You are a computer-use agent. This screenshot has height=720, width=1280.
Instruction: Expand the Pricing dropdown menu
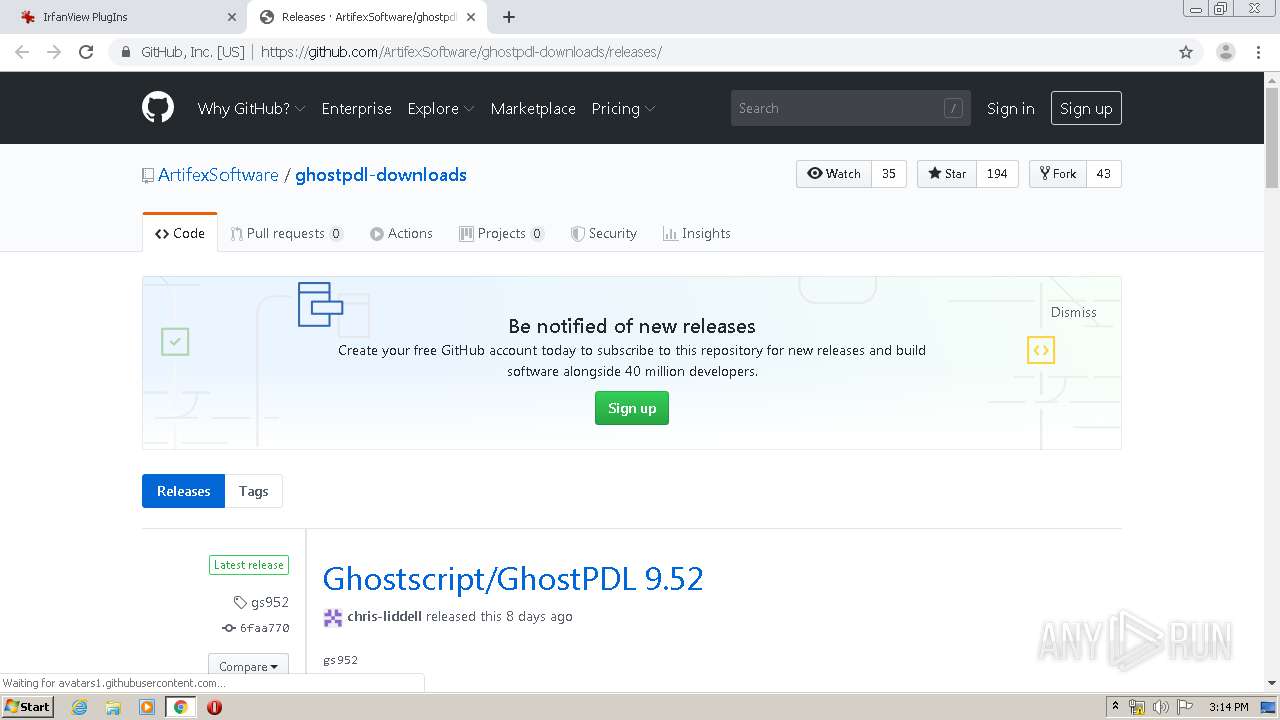[623, 108]
